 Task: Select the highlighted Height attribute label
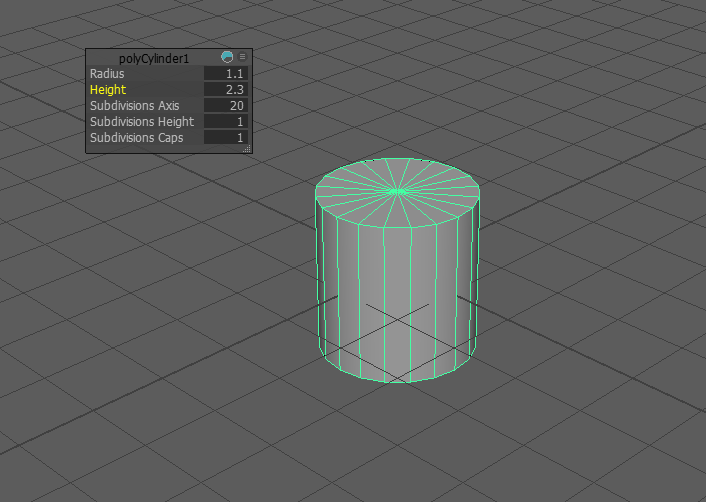108,90
